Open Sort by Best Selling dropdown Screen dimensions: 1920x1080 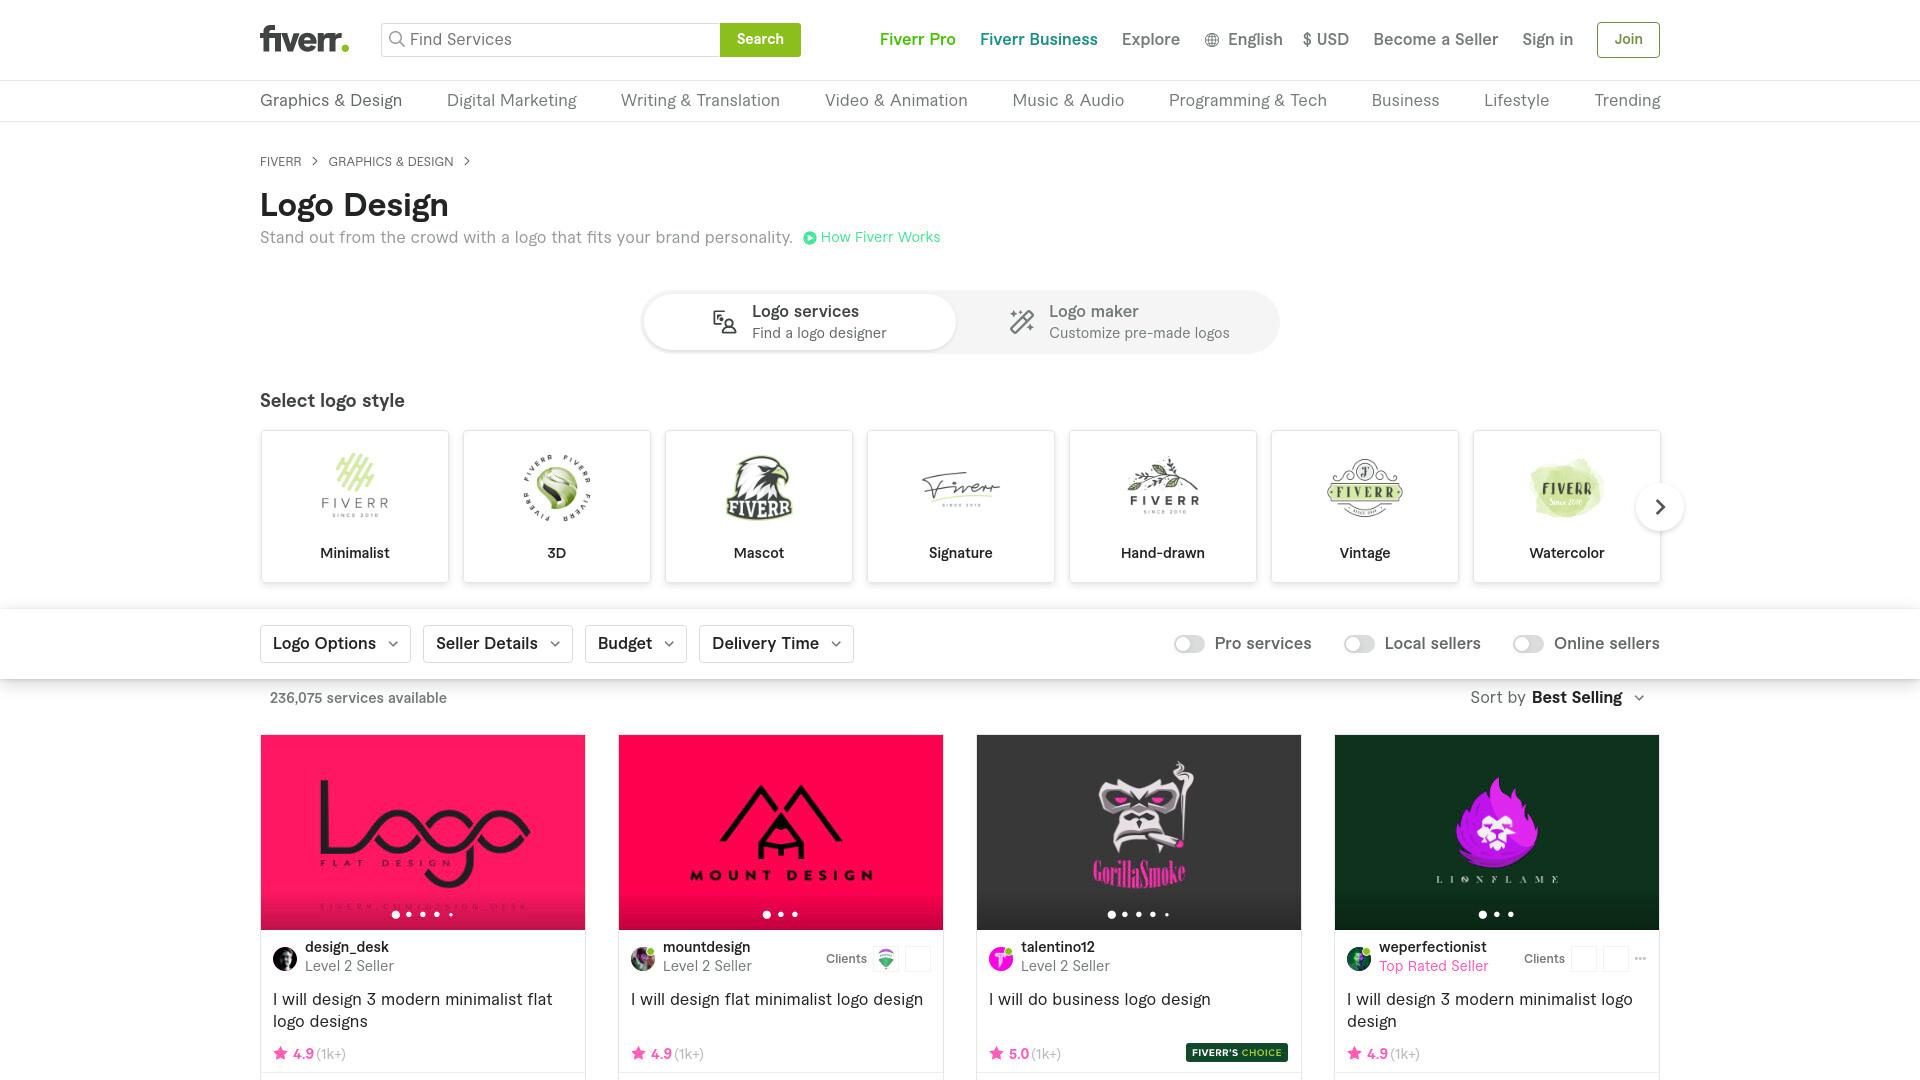point(1557,698)
